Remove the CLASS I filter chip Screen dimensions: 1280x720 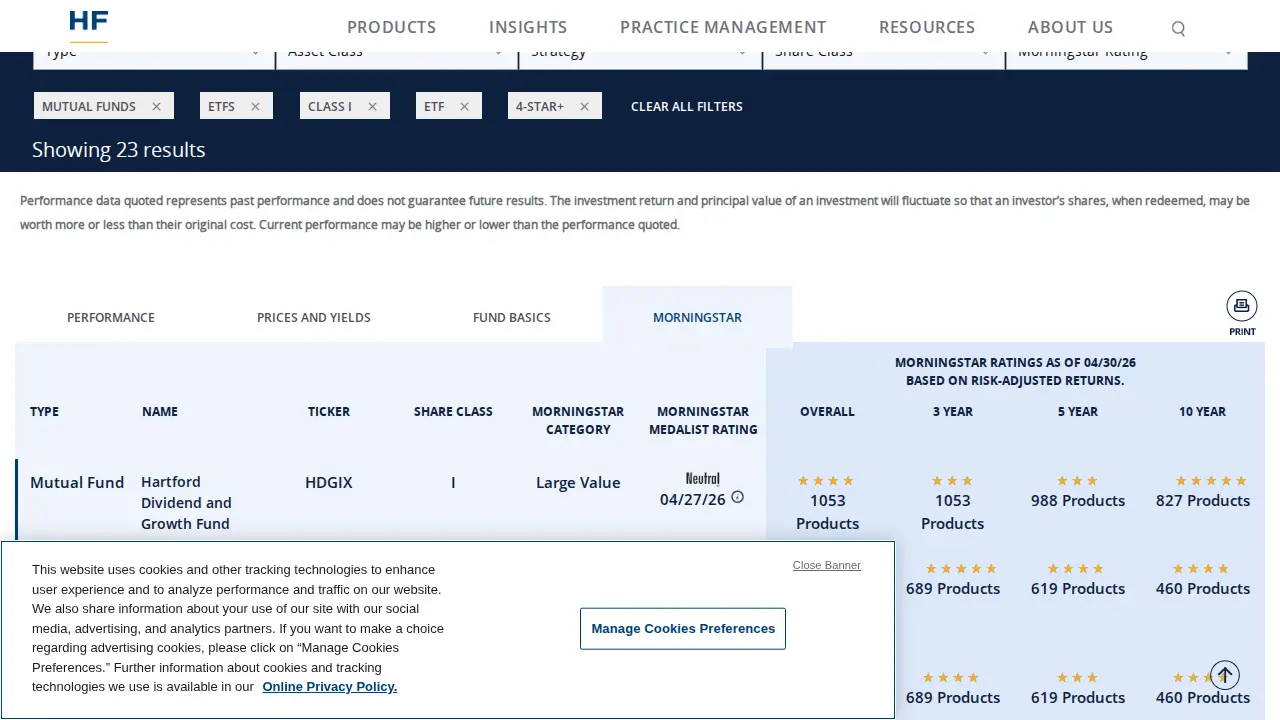click(x=372, y=106)
